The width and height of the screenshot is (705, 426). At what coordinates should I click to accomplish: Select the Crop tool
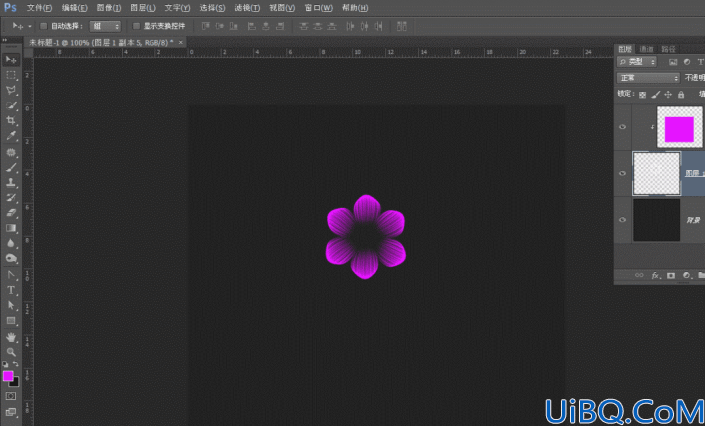click(x=11, y=121)
